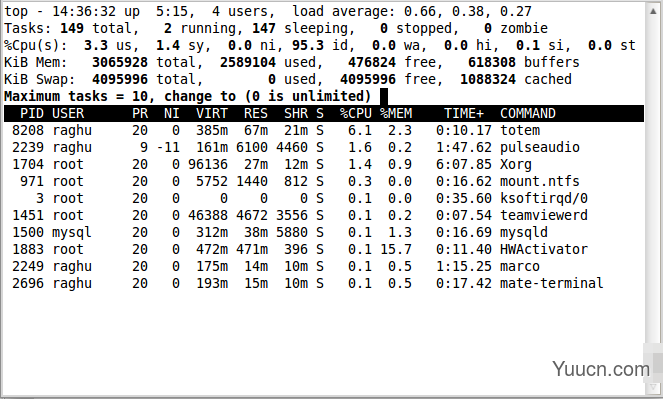This screenshot has width=663, height=399.
Task: Click the time value 6:07.85
Action: (464, 164)
